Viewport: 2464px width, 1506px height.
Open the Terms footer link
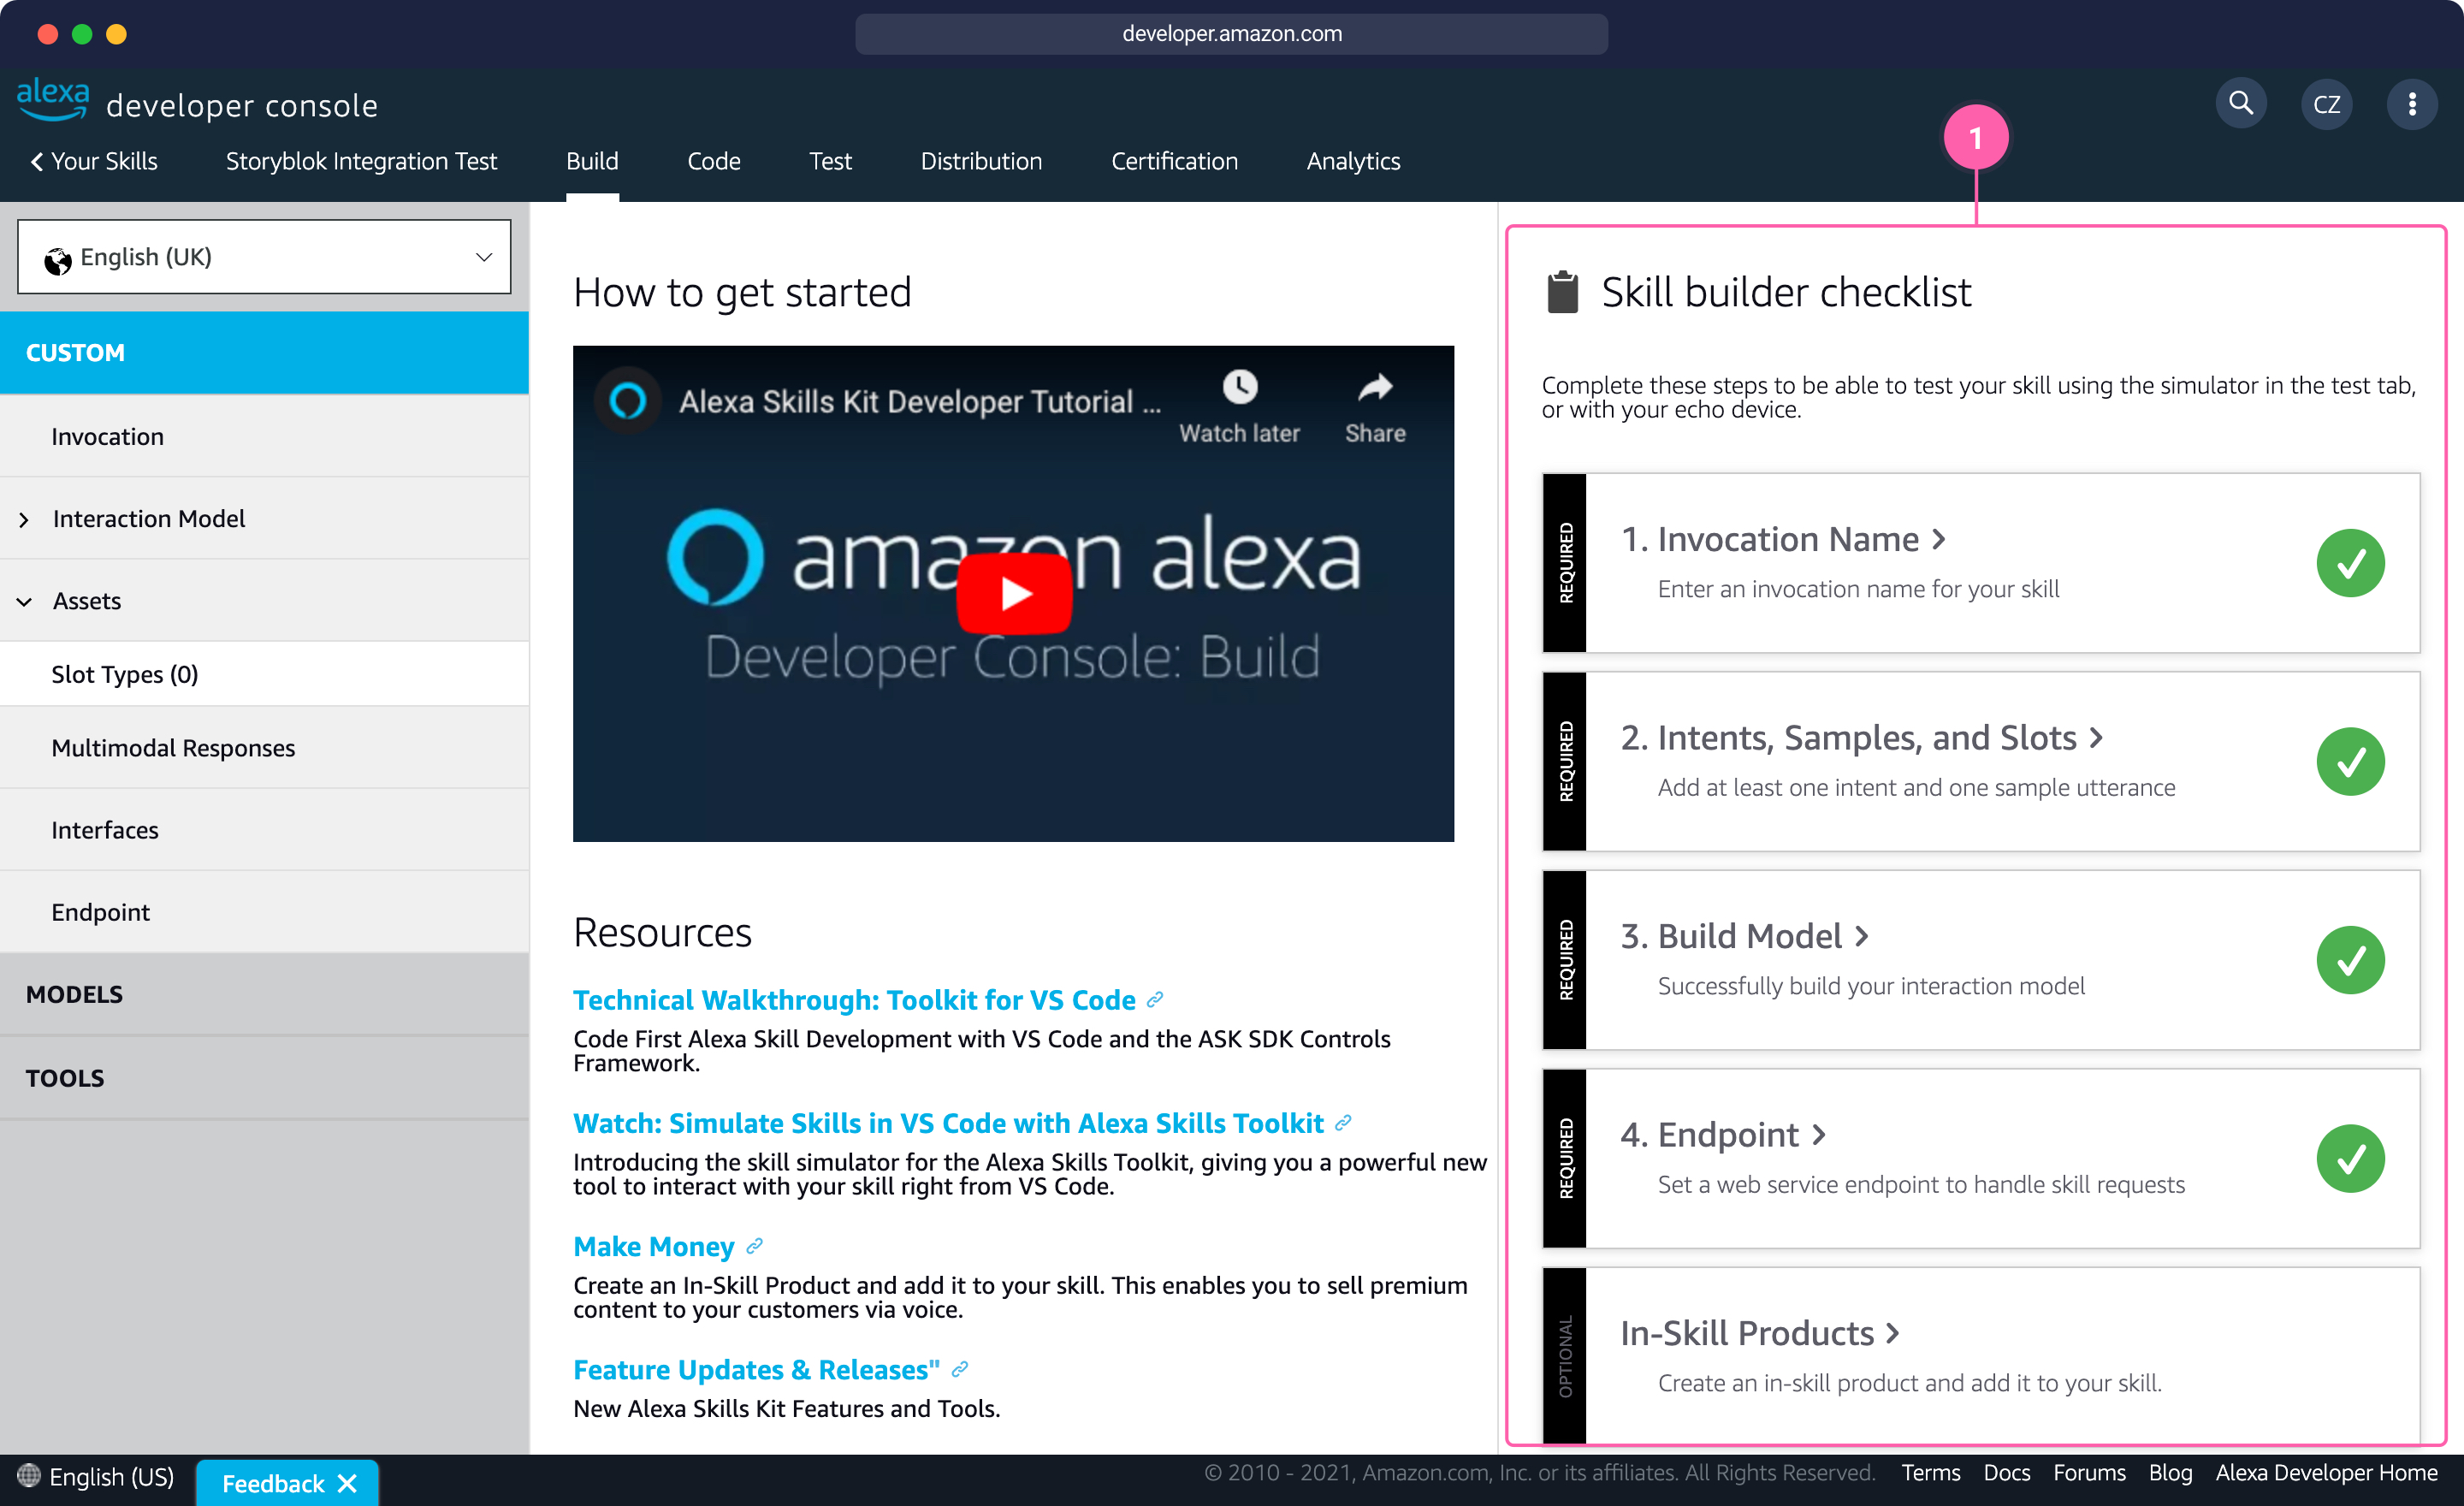[x=1930, y=1472]
